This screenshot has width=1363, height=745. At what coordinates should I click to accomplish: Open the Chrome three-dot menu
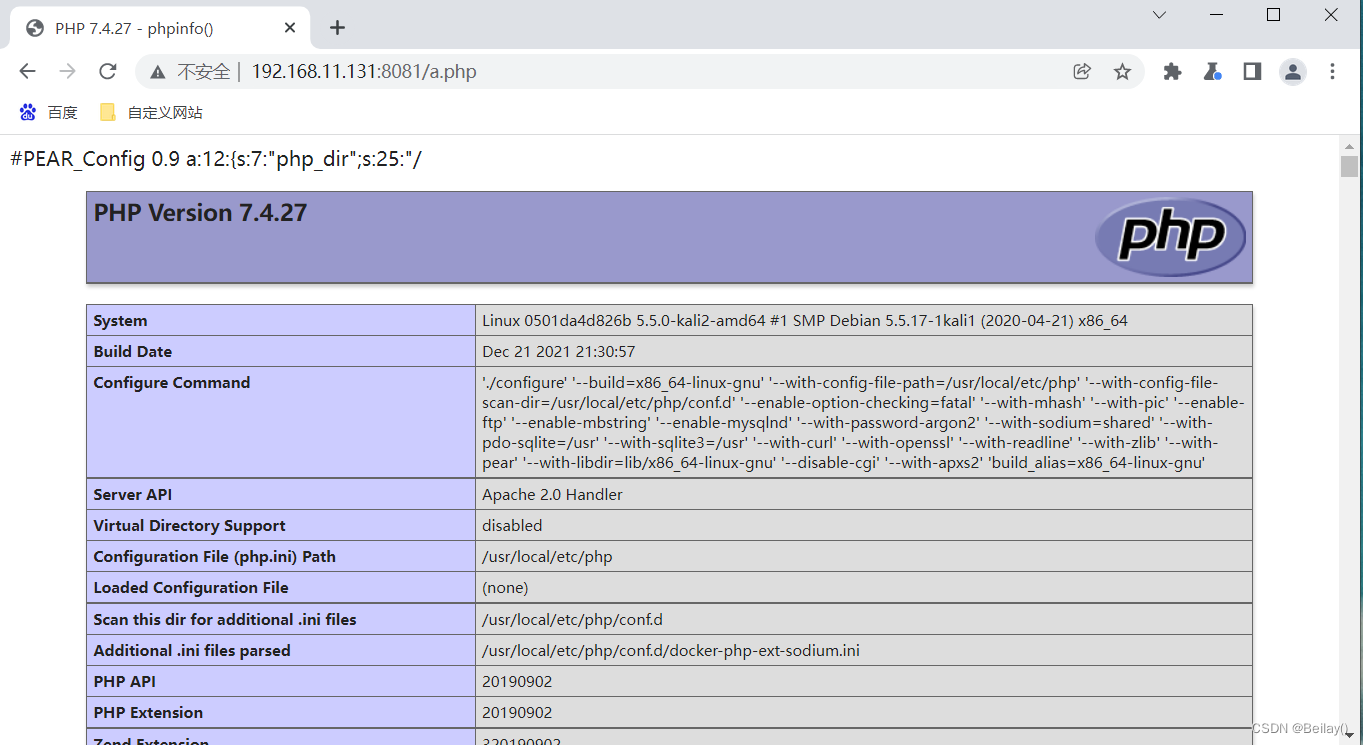1332,71
